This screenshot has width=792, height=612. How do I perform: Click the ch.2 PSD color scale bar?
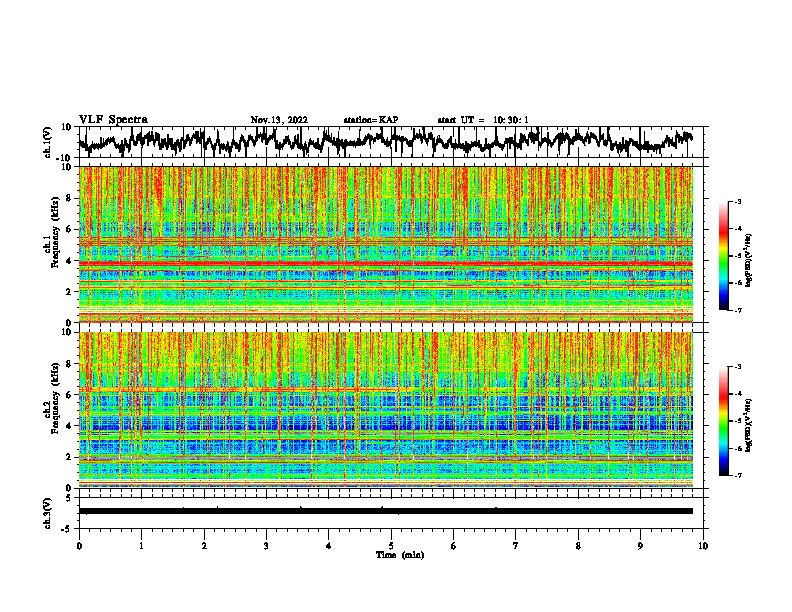(723, 421)
